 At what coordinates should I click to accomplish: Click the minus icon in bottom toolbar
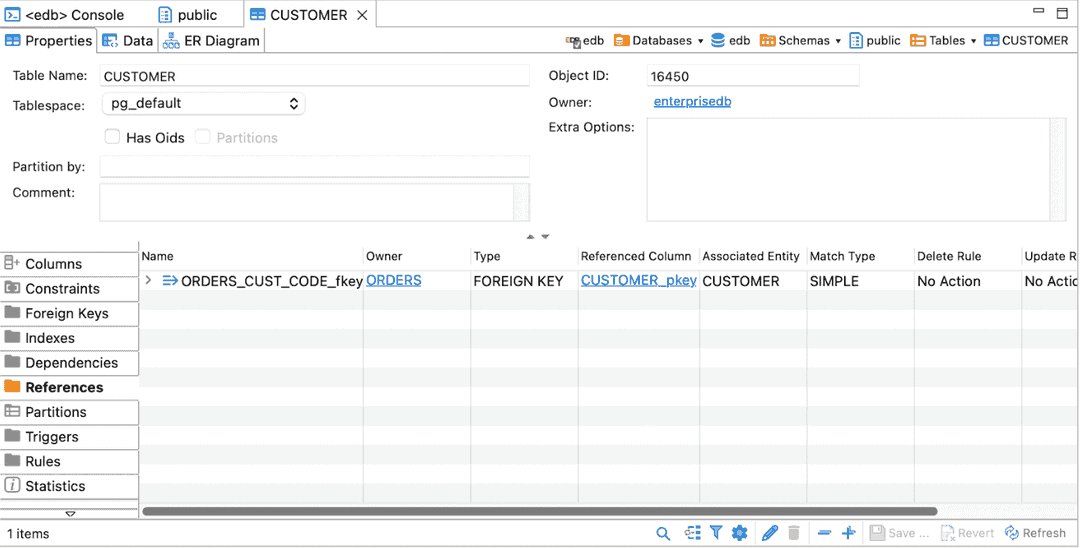coord(824,533)
